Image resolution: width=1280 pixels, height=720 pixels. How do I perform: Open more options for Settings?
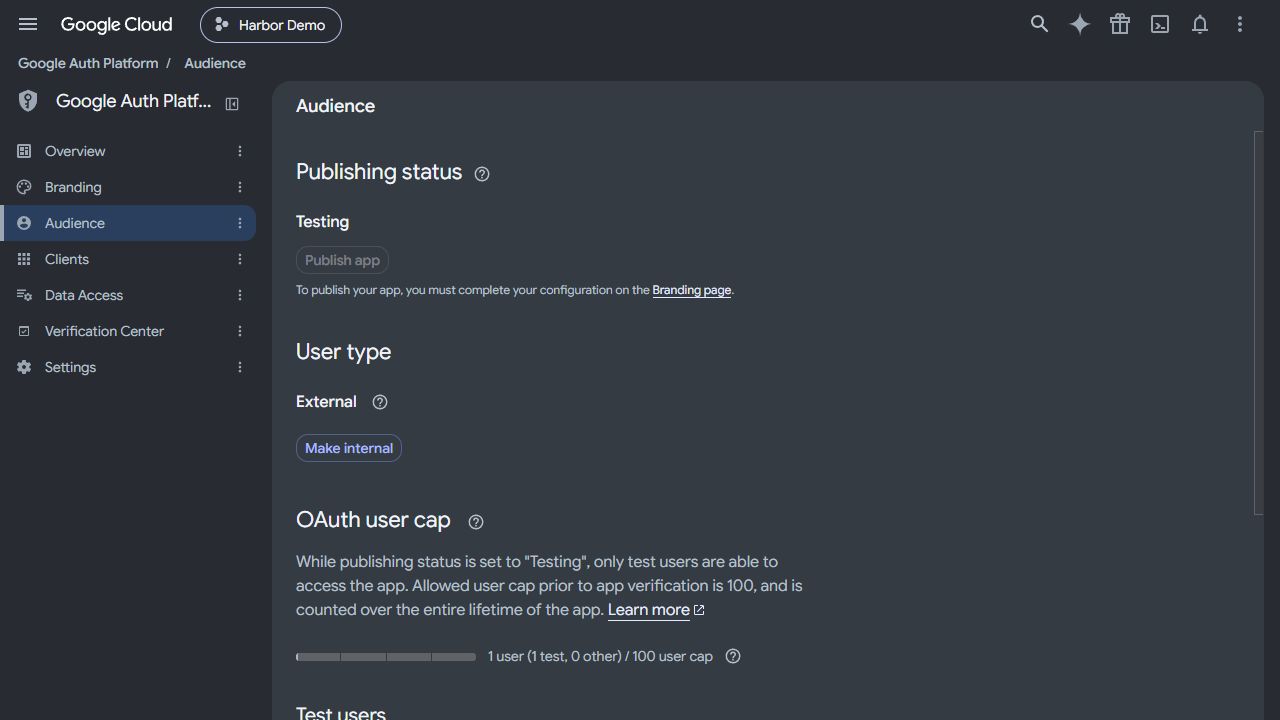[x=240, y=367]
